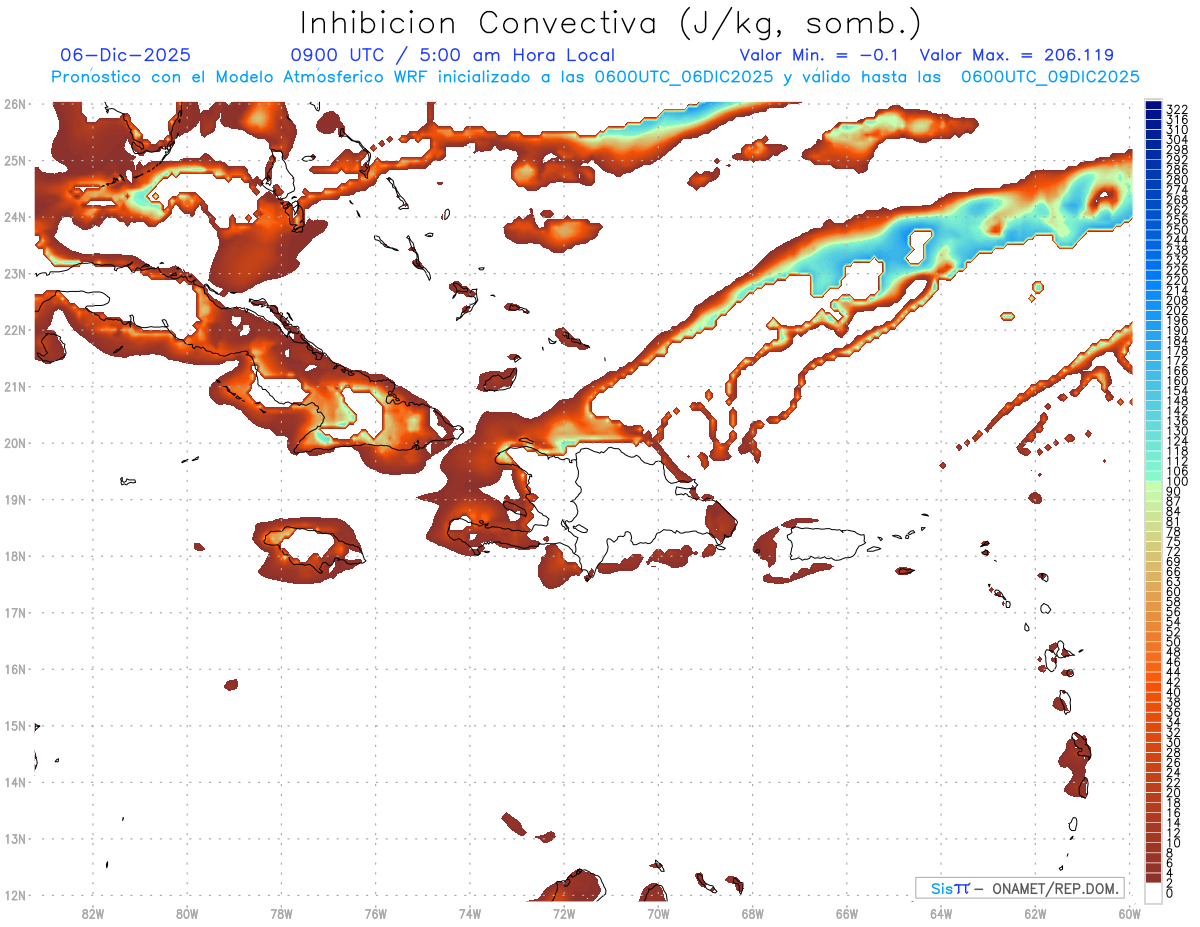Screen dimensions: 1200x927
Task: Click the "Valor Max. = 206.119" readout
Action: [1016, 55]
